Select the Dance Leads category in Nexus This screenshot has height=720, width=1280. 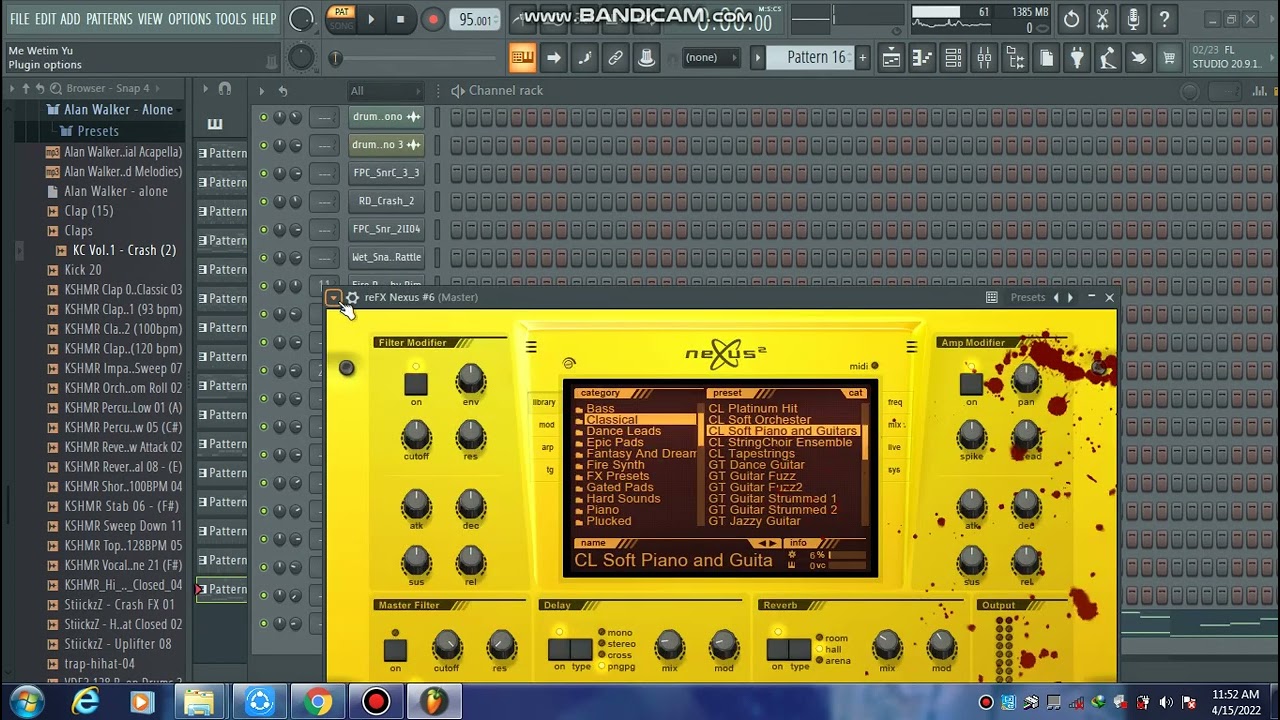tap(624, 431)
